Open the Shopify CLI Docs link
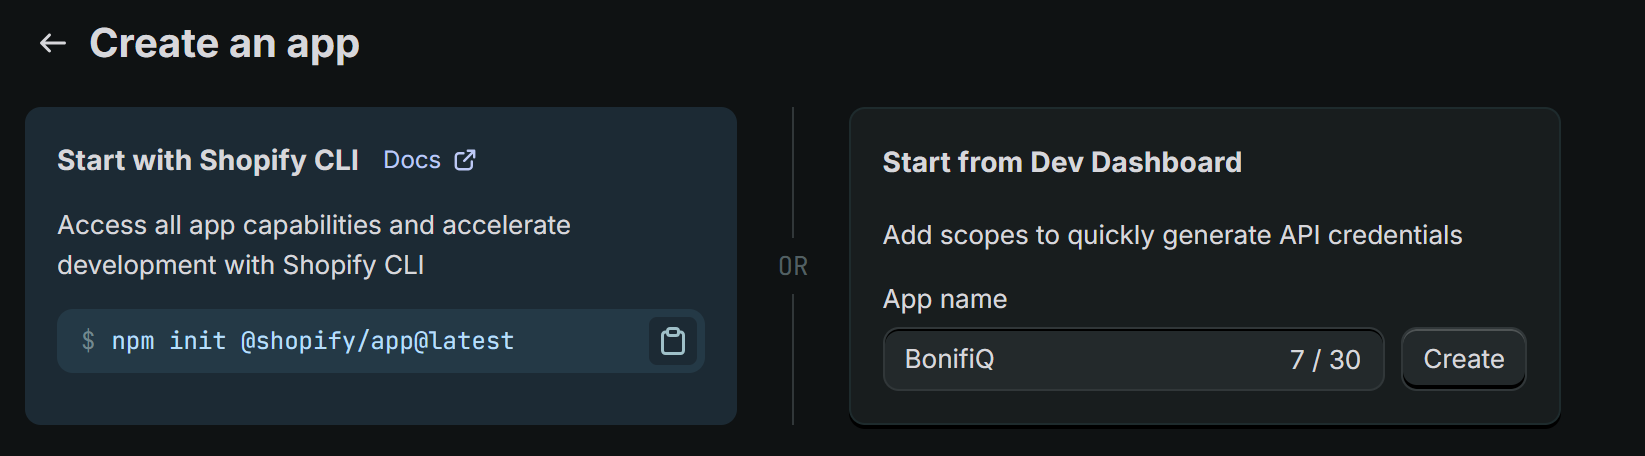This screenshot has height=456, width=1645. click(x=412, y=160)
